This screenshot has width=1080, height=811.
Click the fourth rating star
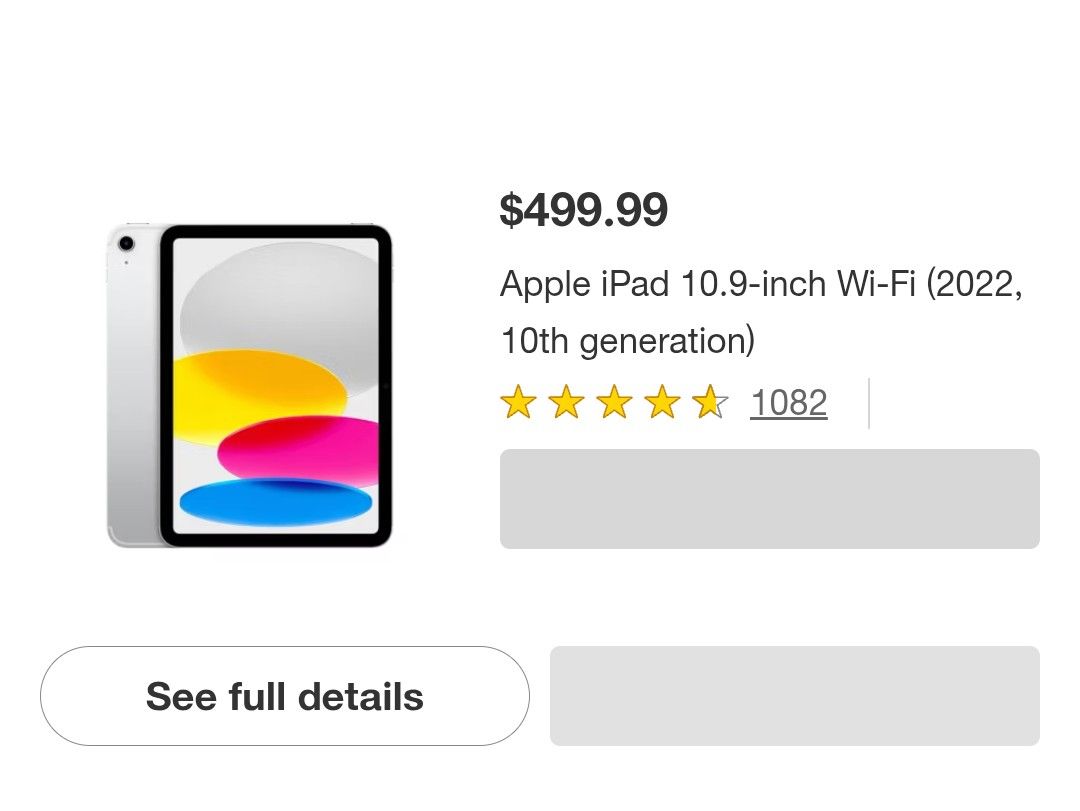(x=663, y=402)
